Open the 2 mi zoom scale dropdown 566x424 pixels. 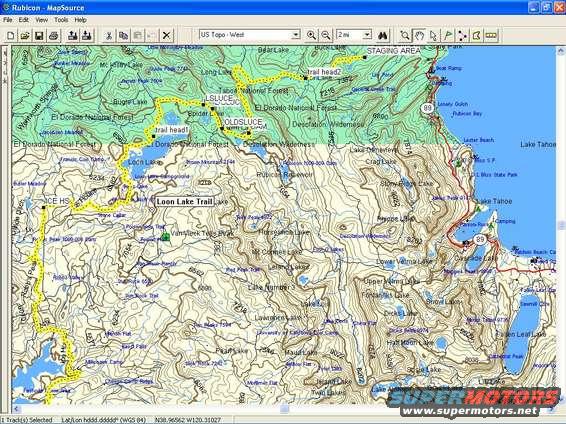point(367,35)
